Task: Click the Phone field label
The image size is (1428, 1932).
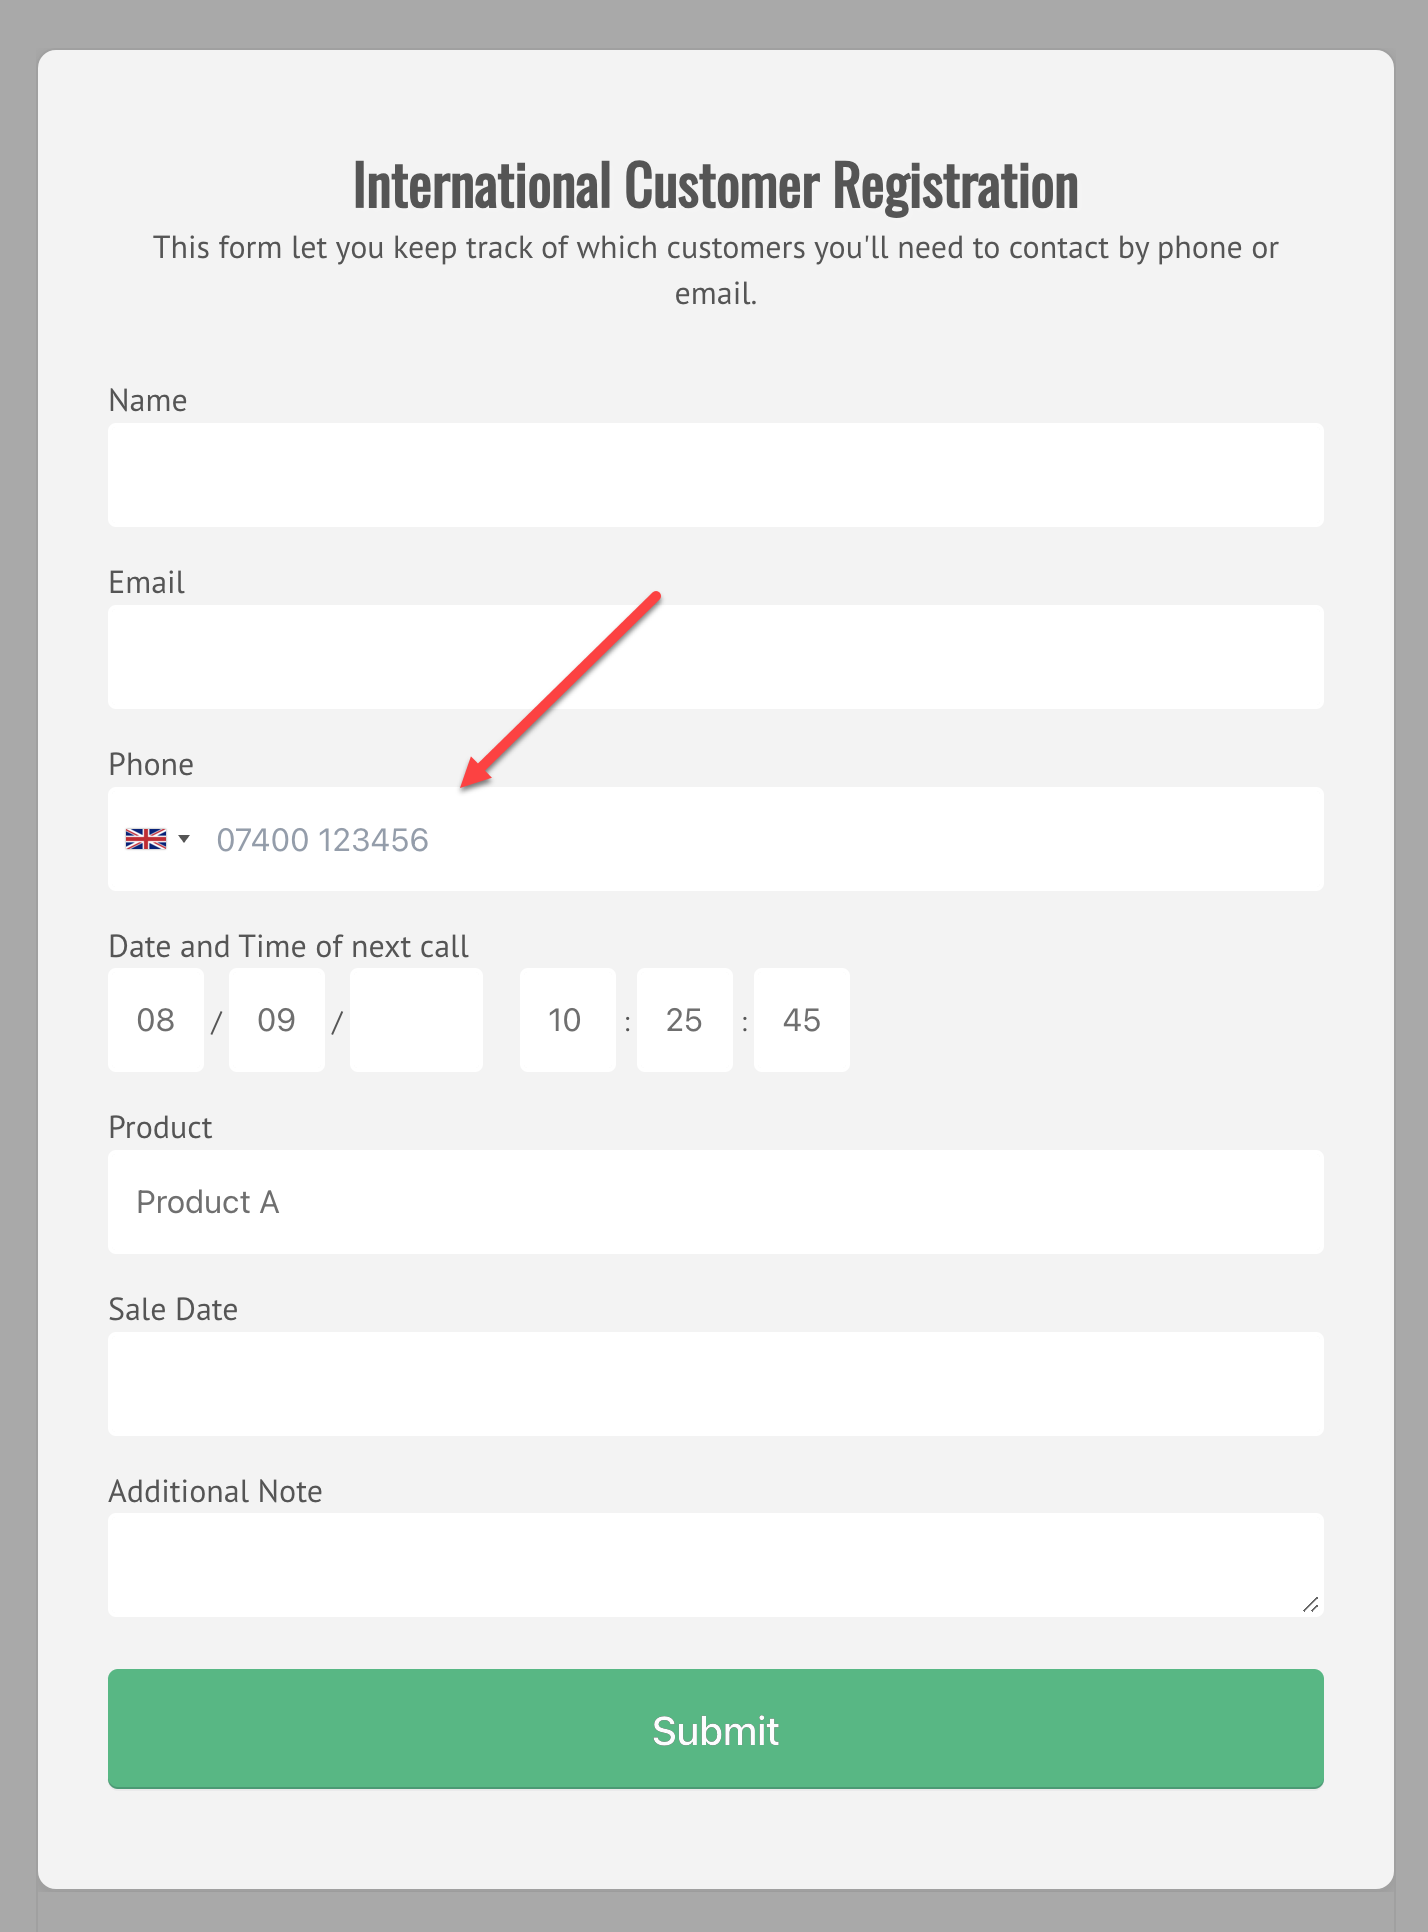Action: pos(151,763)
